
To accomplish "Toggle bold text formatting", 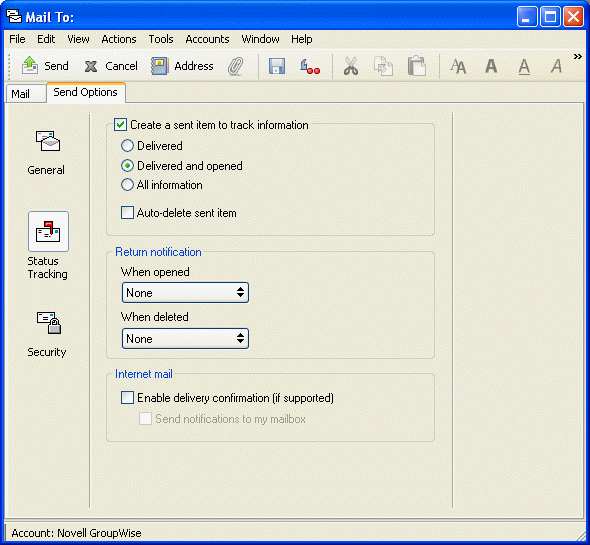I will [x=491, y=67].
